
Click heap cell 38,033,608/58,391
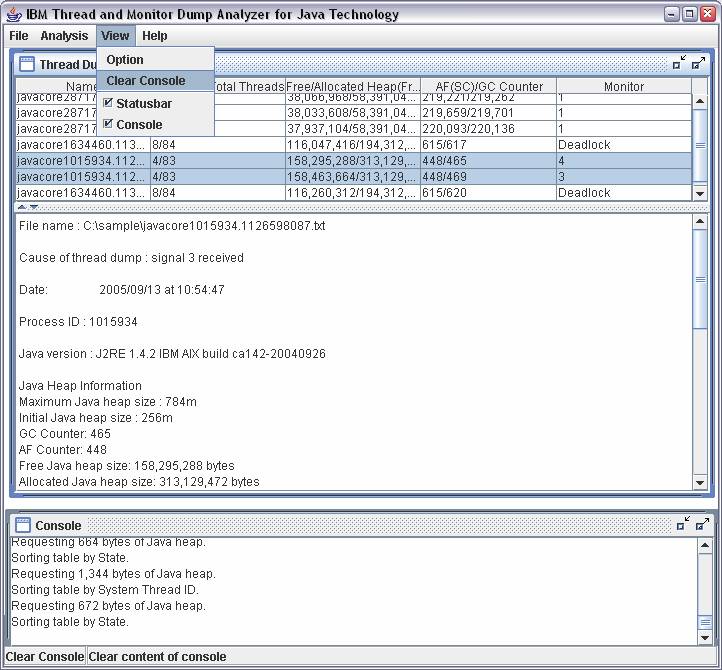click(x=353, y=113)
